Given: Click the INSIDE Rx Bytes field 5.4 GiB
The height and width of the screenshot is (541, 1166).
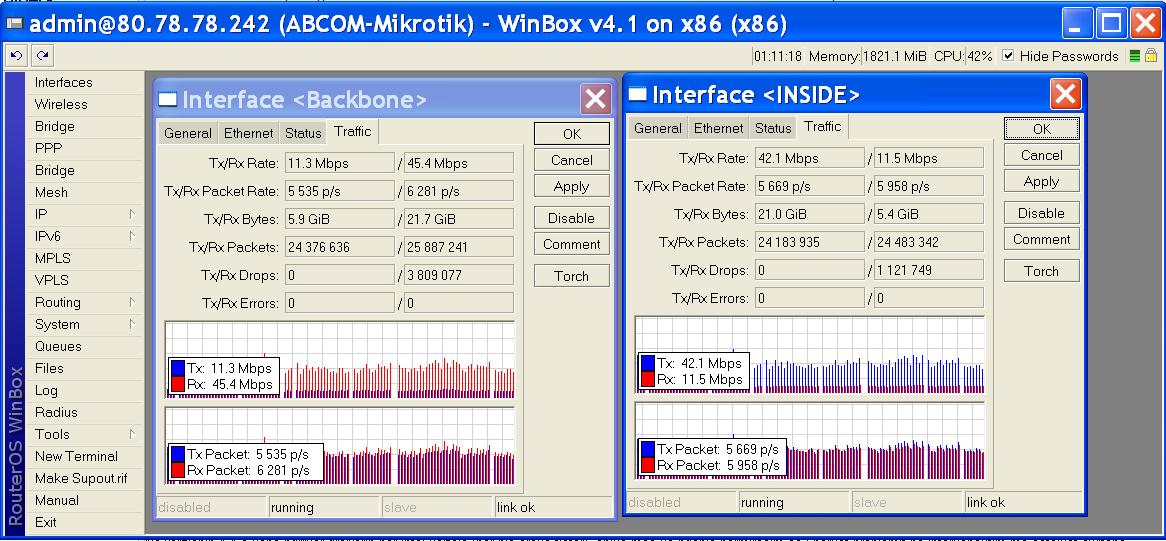Looking at the screenshot, I should pos(928,214).
